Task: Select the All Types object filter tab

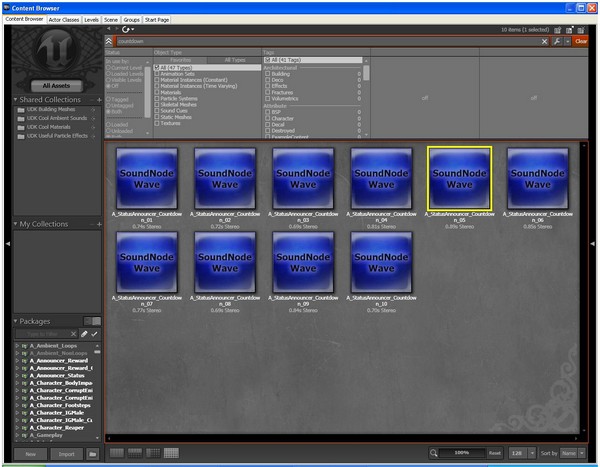Action: point(235,60)
